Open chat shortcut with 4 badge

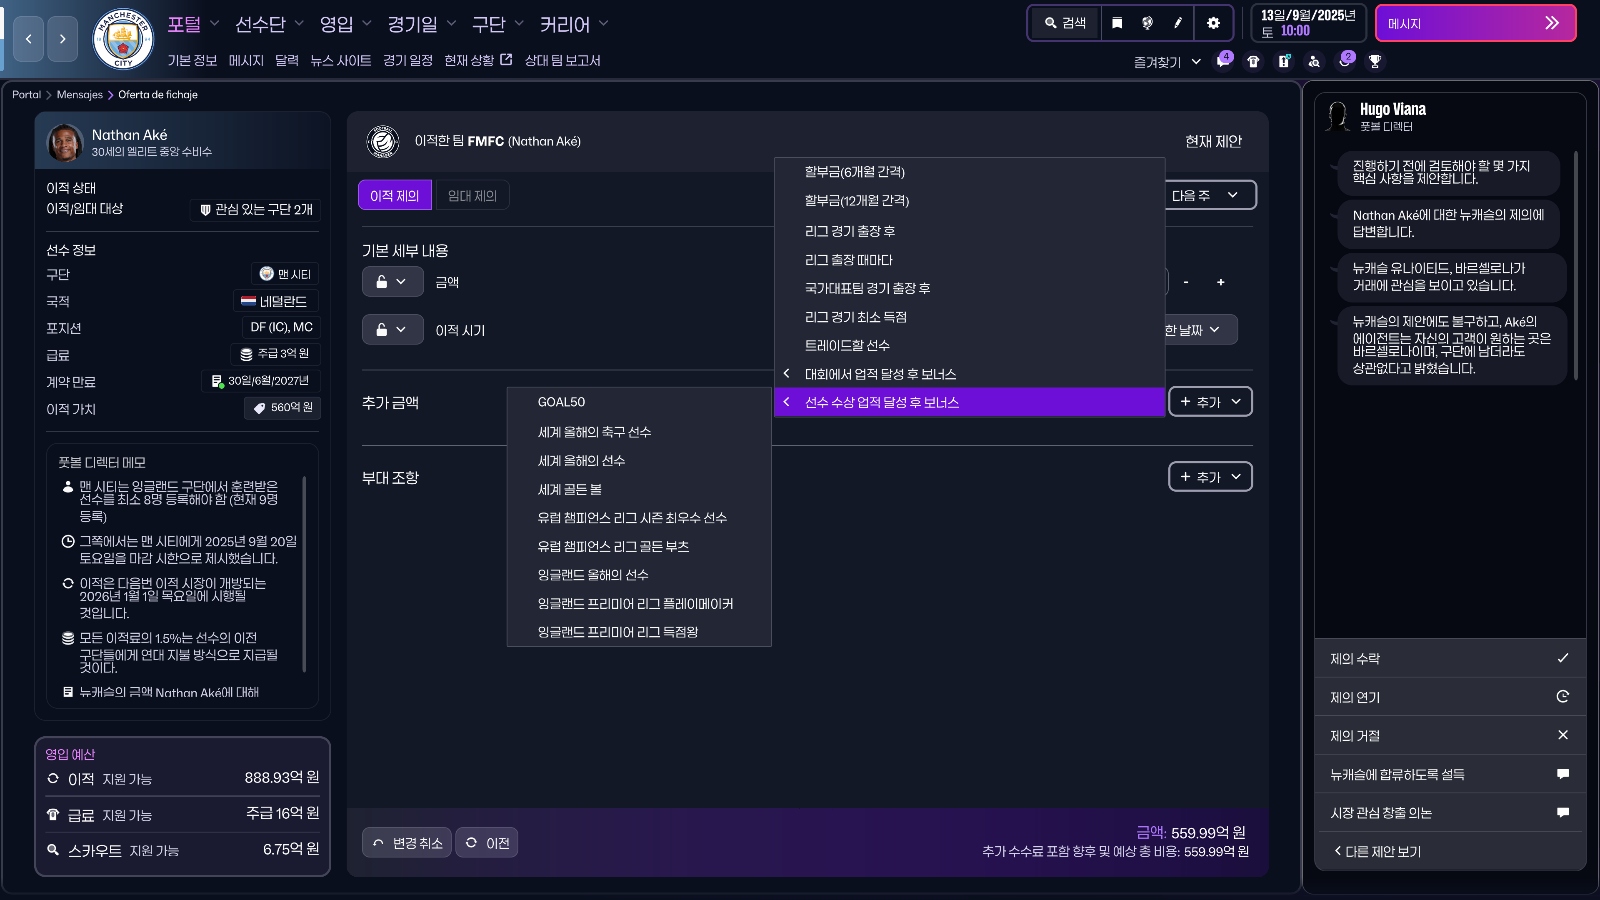click(1222, 61)
